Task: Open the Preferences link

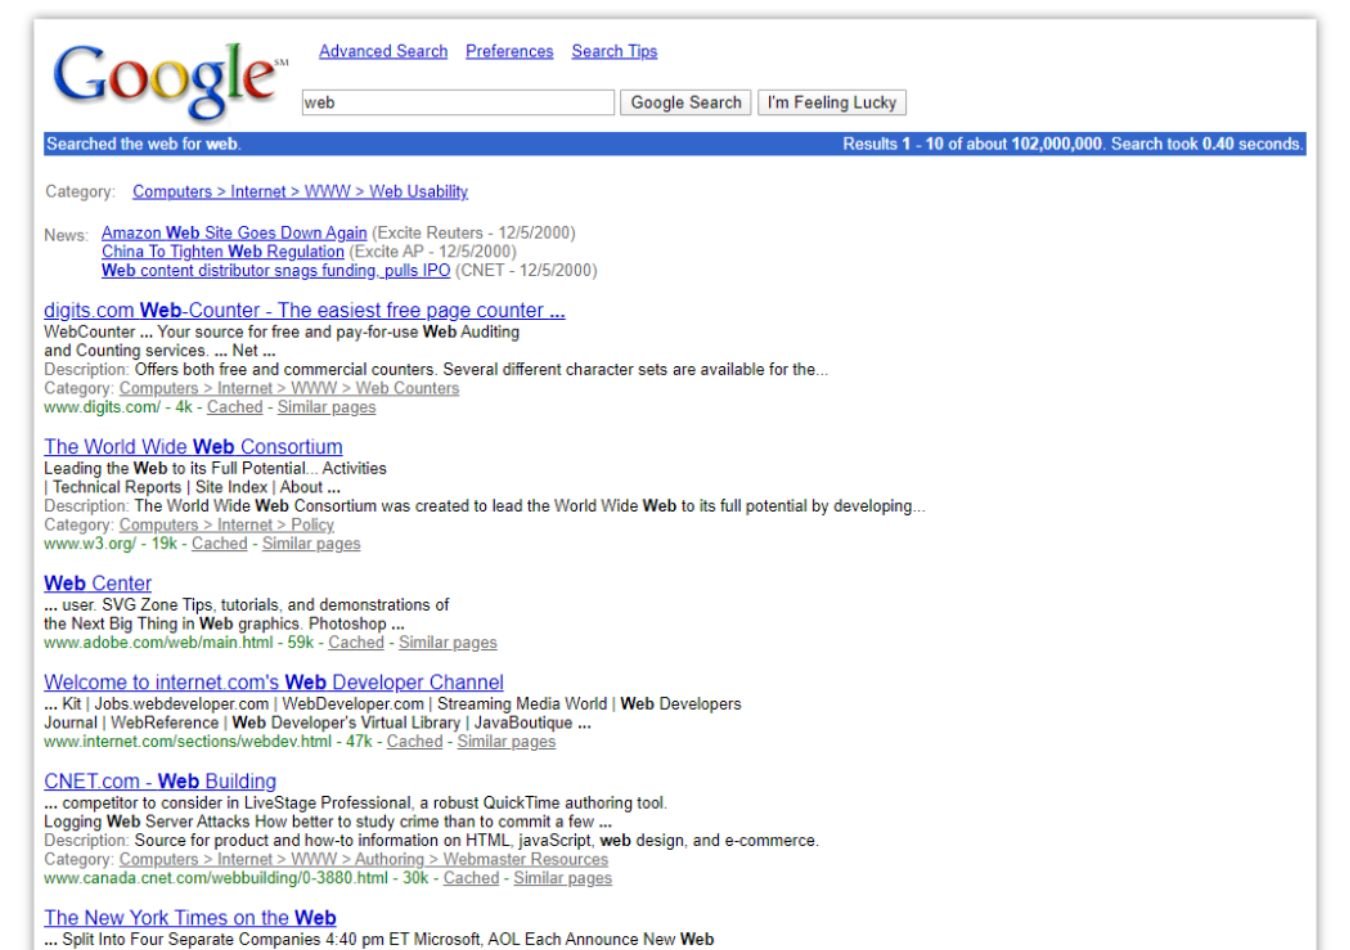Action: coord(509,51)
